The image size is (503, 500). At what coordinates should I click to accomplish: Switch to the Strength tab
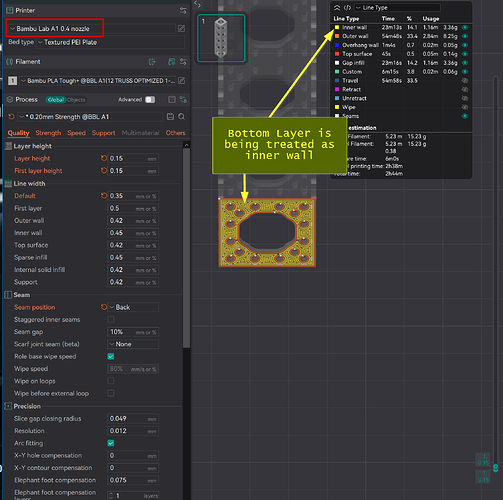point(48,133)
